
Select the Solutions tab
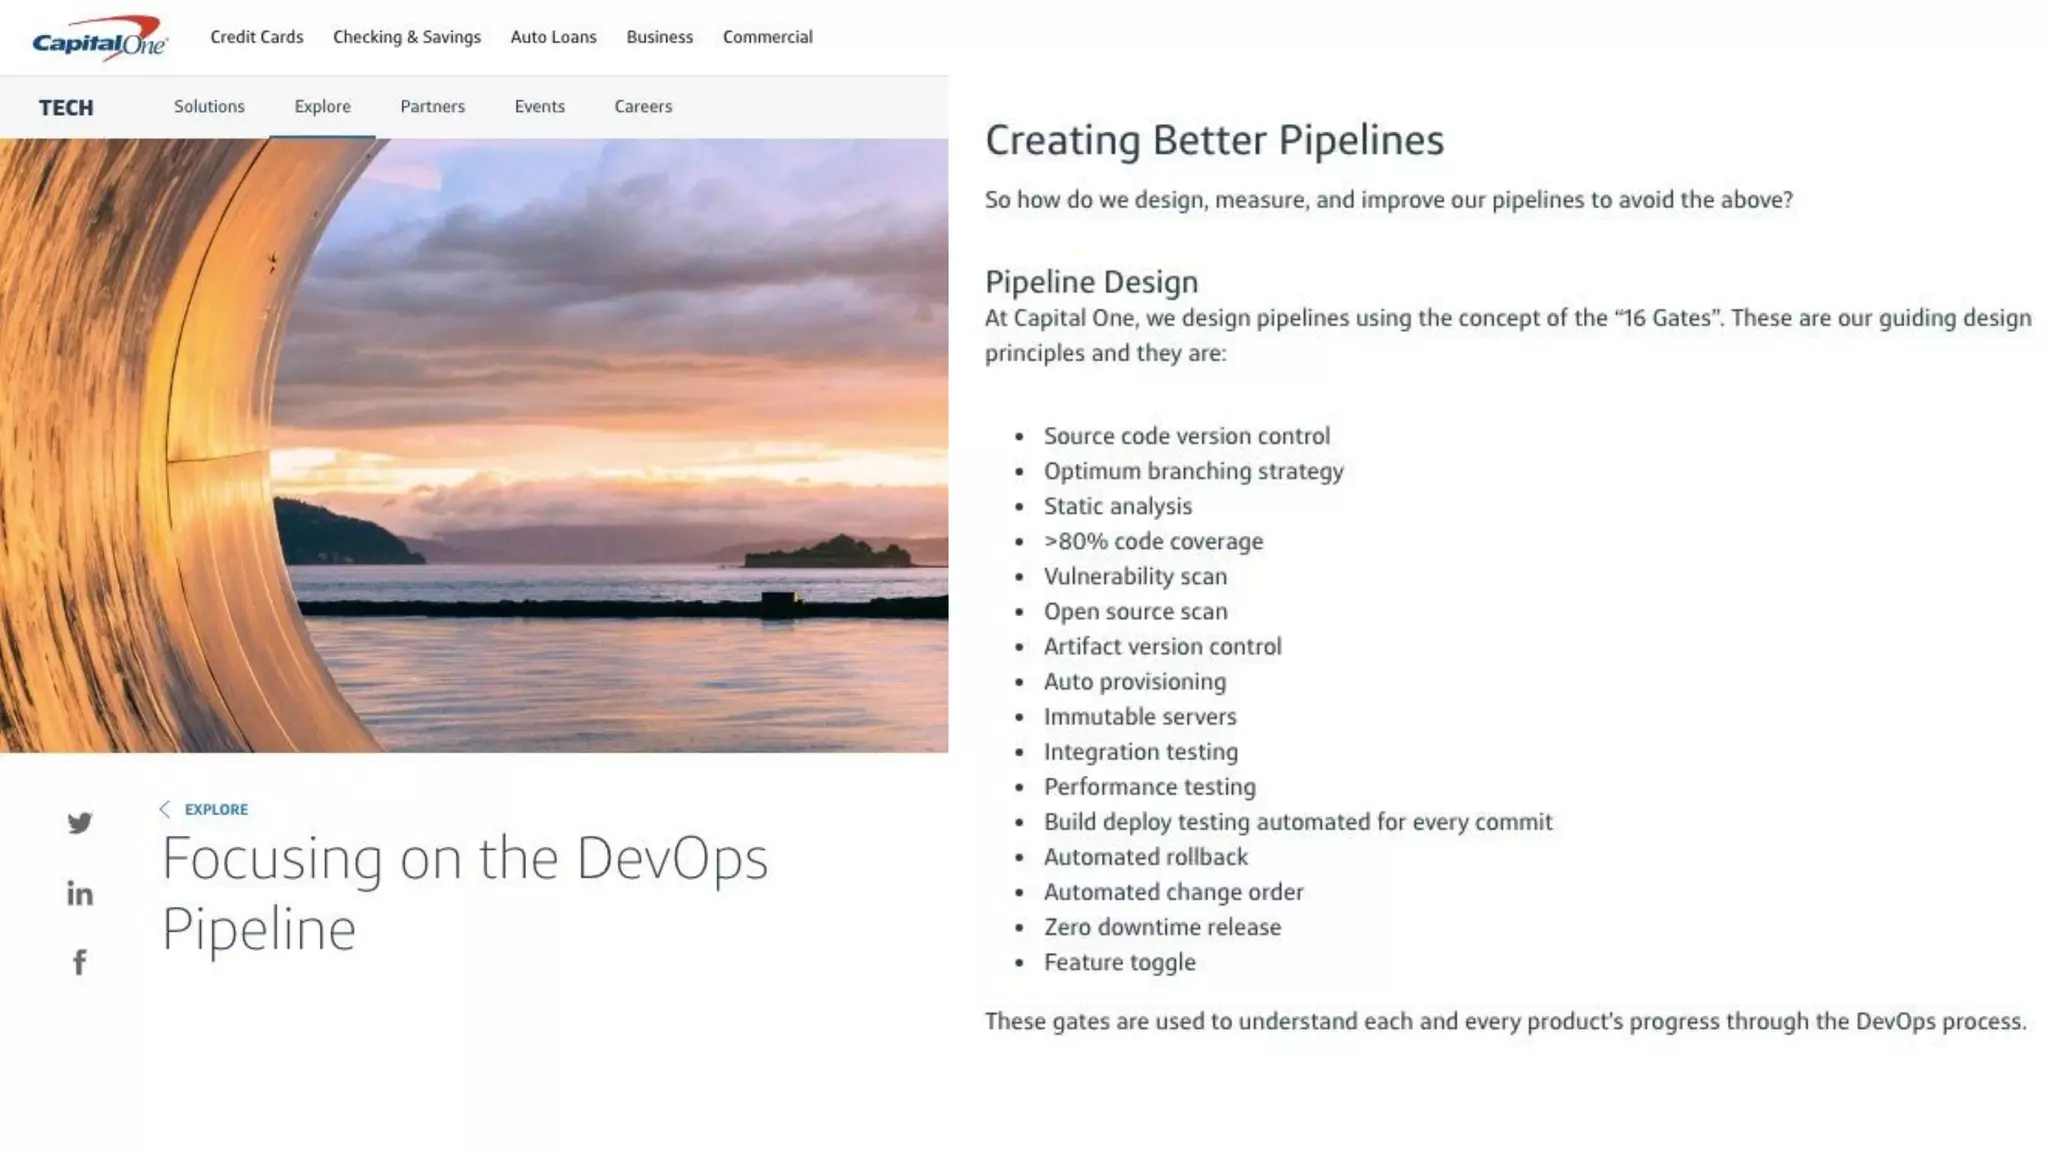pos(209,106)
